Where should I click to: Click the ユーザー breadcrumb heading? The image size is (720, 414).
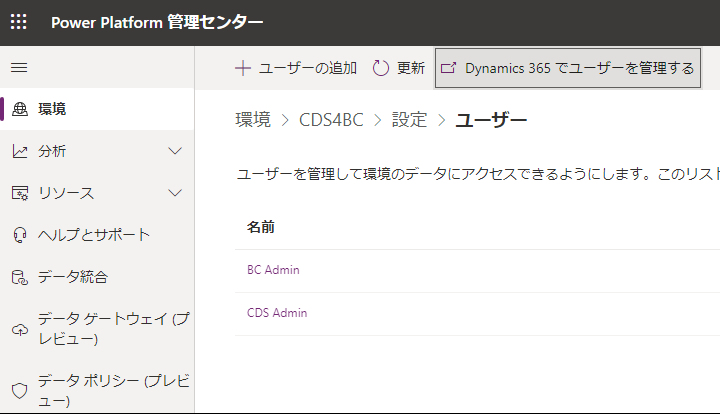[491, 120]
